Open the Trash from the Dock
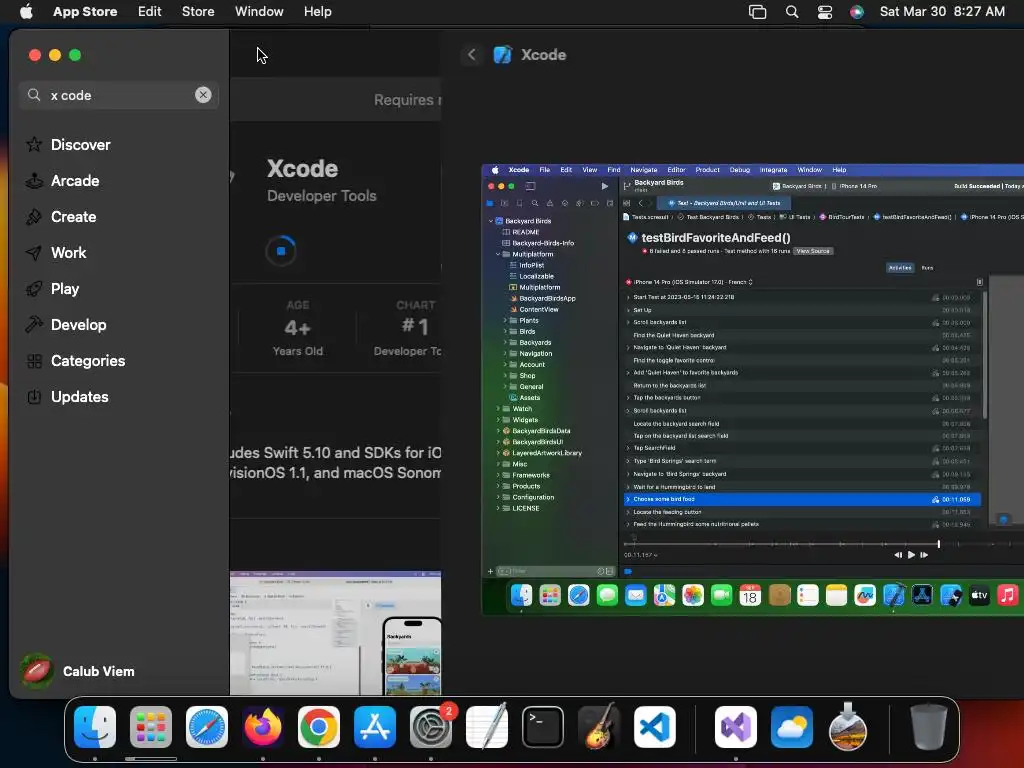 [x=929, y=727]
